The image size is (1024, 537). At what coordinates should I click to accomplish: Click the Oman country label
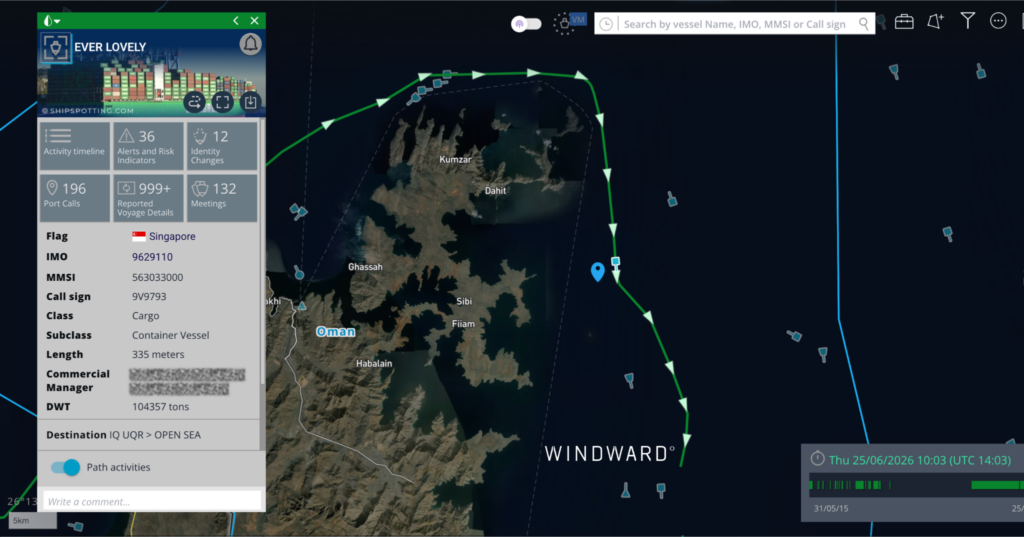(x=336, y=331)
